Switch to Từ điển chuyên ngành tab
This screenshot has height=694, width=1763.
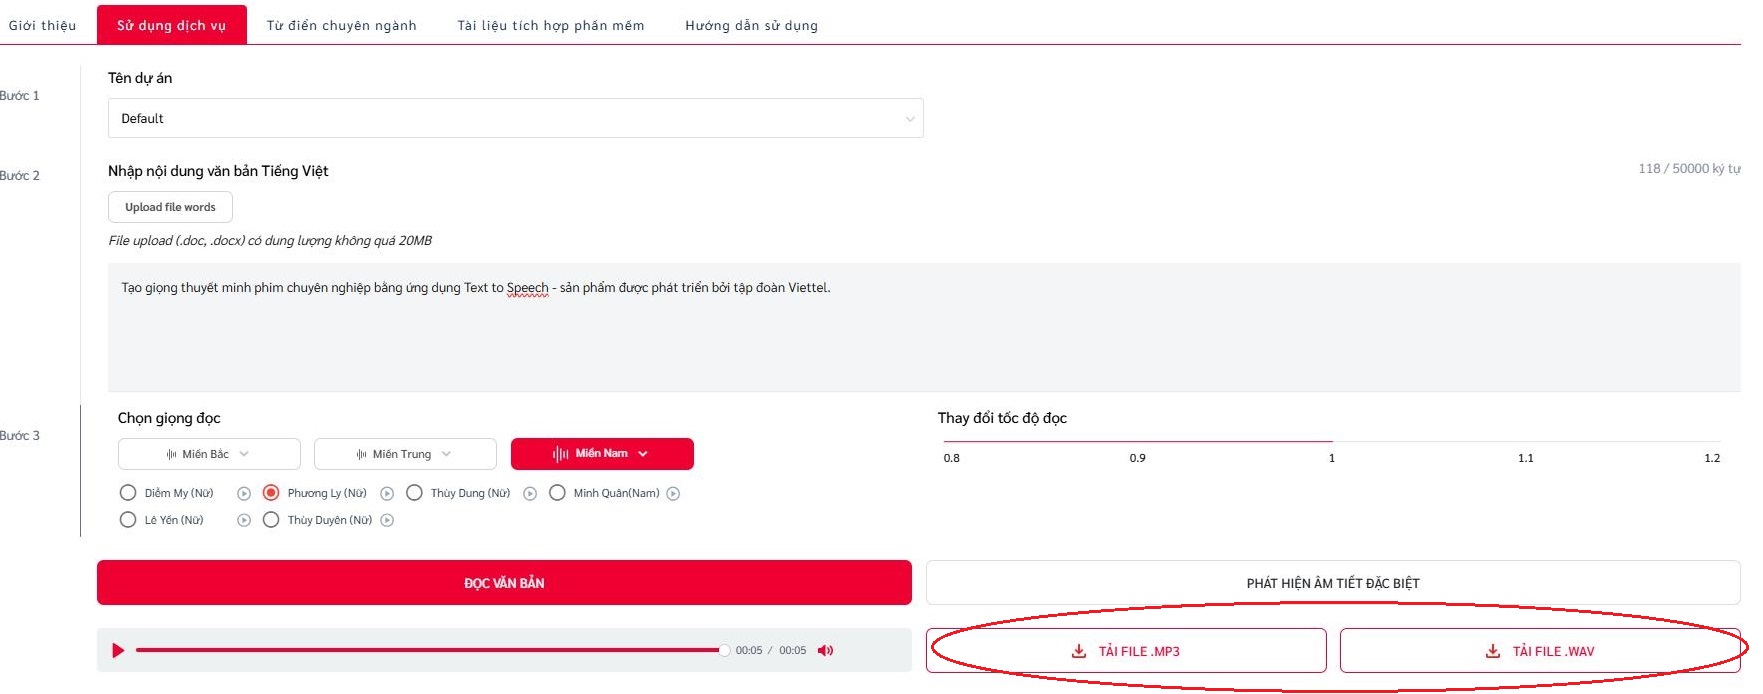pos(341,25)
